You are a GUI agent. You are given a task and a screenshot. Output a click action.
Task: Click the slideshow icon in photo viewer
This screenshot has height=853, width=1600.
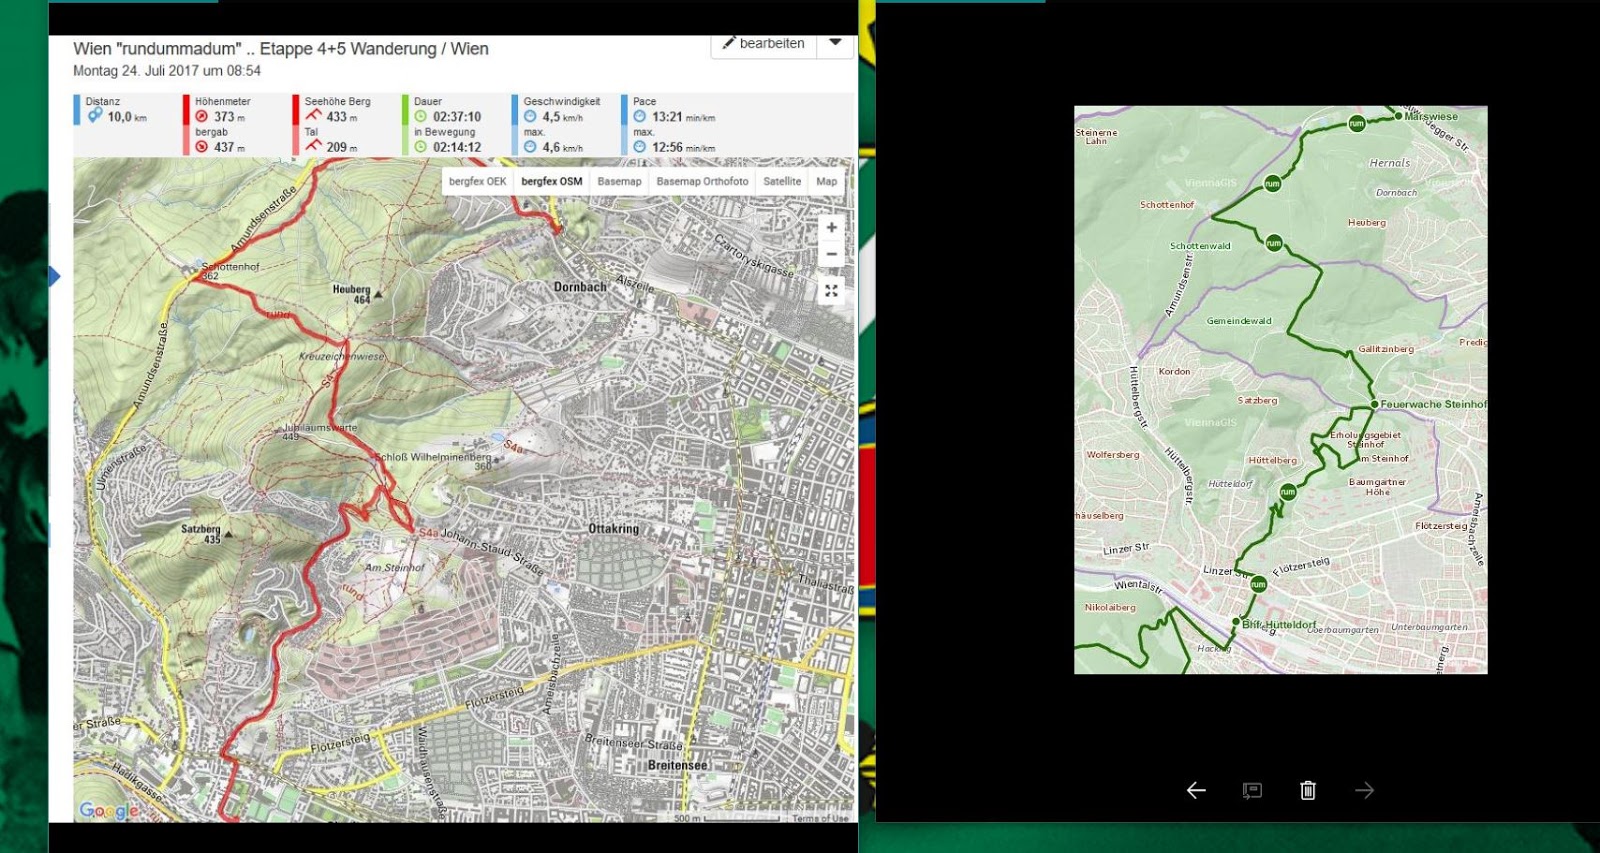click(x=1252, y=790)
